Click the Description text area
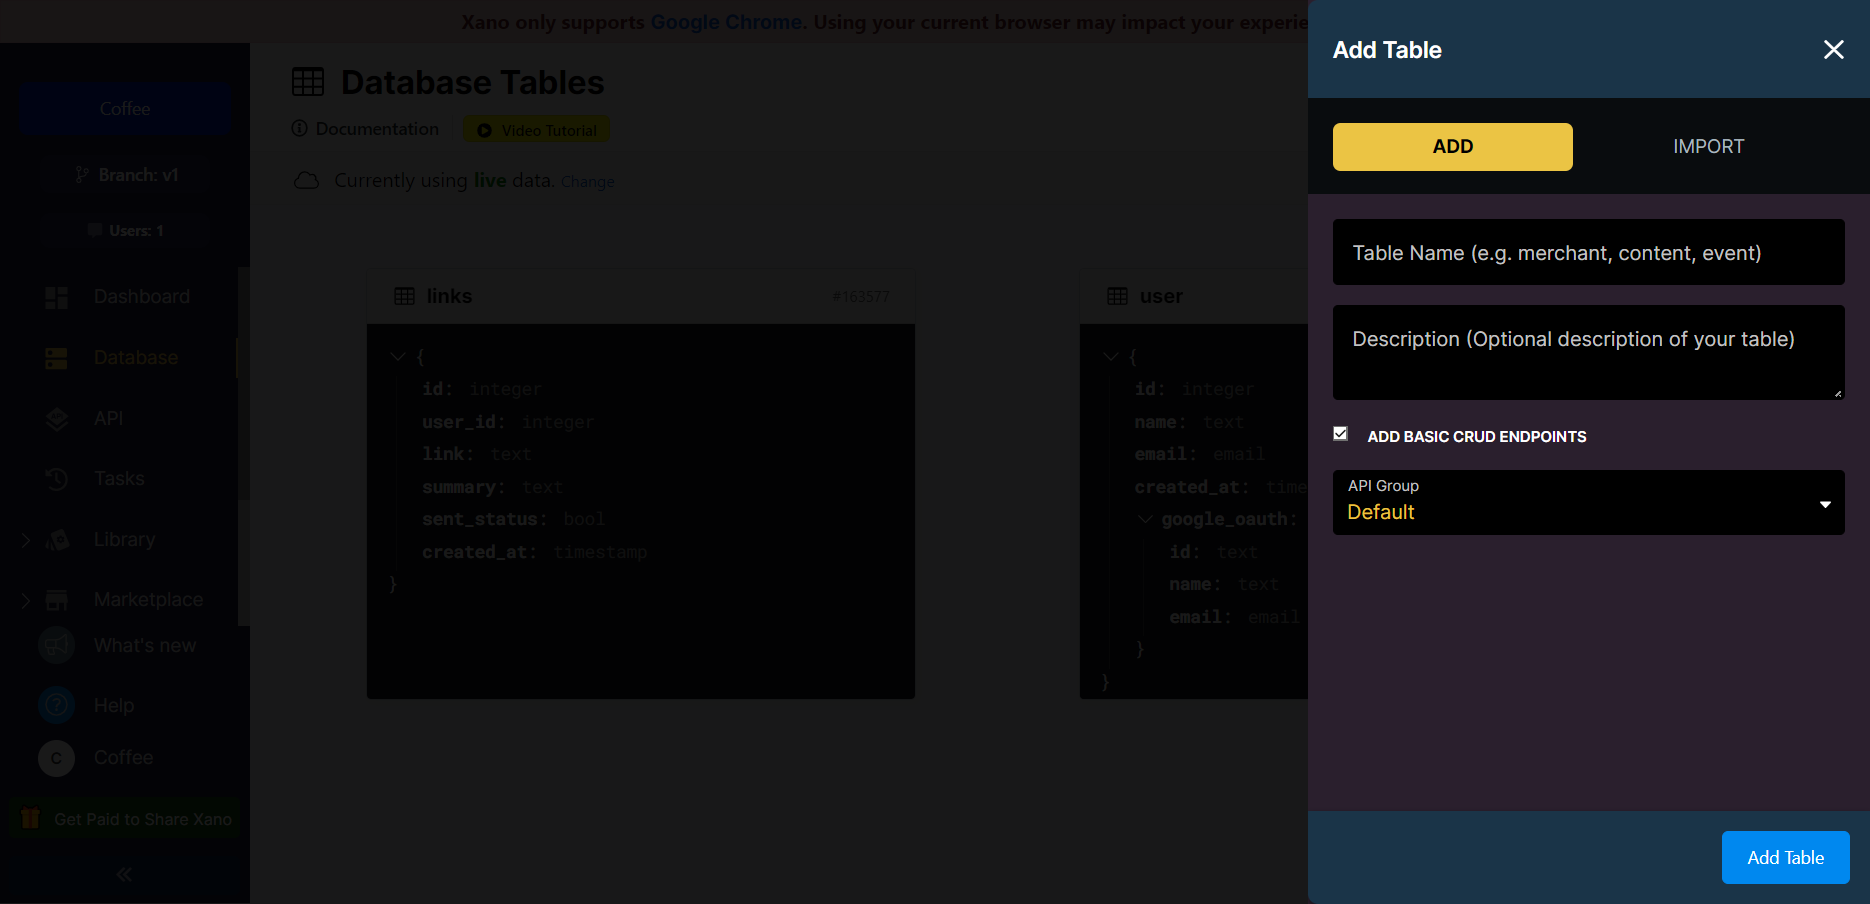The height and width of the screenshot is (904, 1870). (1588, 352)
